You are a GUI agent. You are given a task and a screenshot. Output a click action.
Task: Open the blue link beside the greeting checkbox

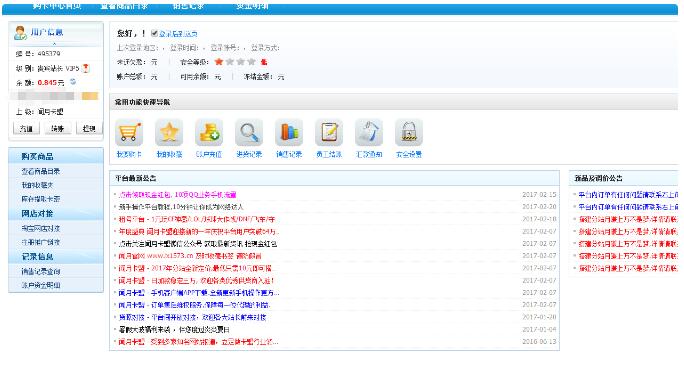click(x=178, y=34)
